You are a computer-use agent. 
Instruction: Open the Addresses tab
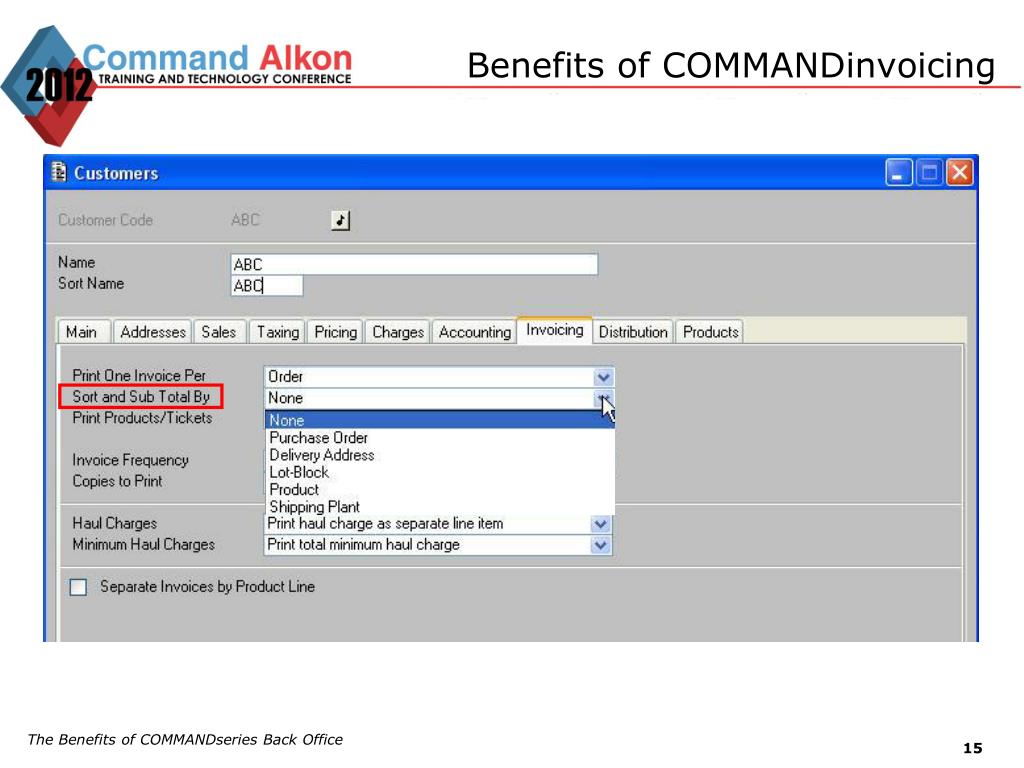pos(153,332)
